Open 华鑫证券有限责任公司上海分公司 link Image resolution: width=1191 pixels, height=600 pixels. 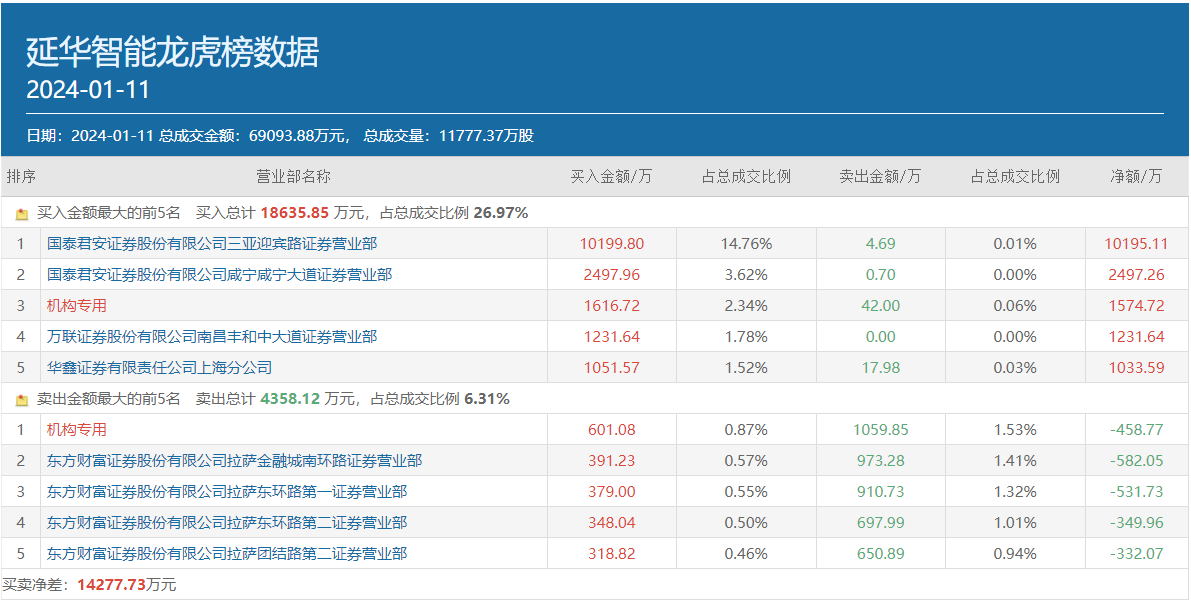pos(160,368)
